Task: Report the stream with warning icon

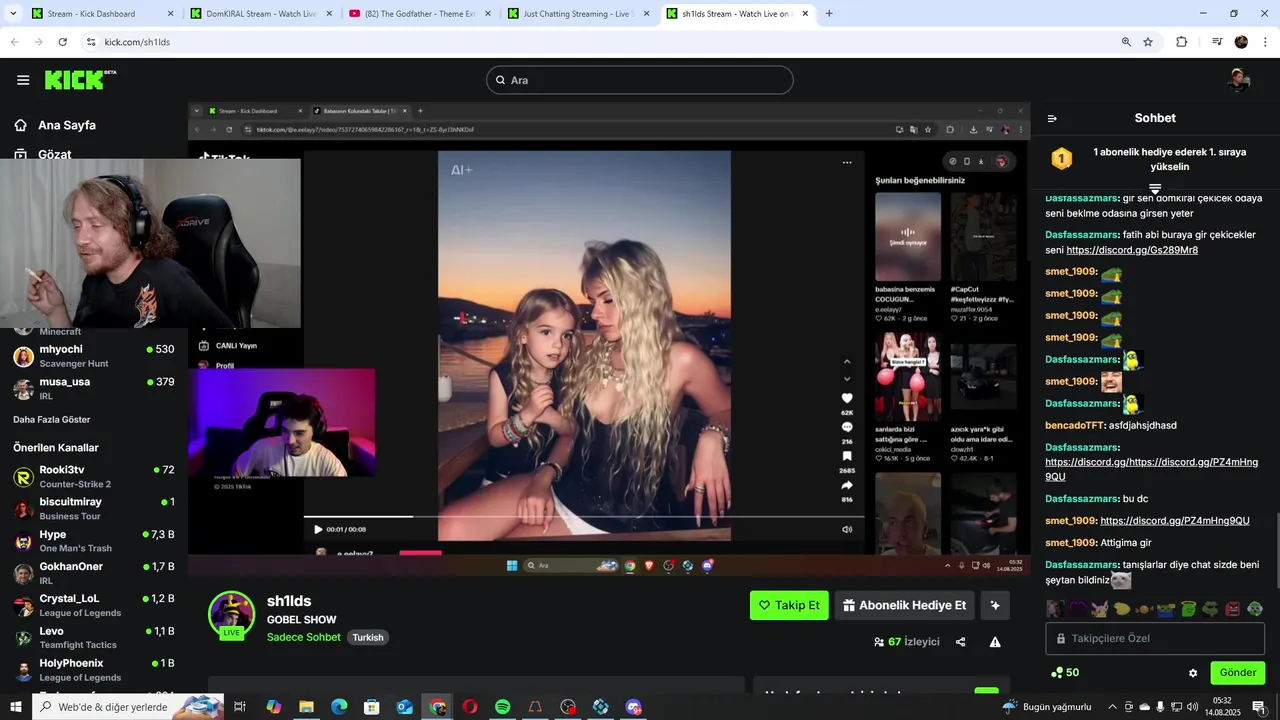Action: (x=995, y=642)
